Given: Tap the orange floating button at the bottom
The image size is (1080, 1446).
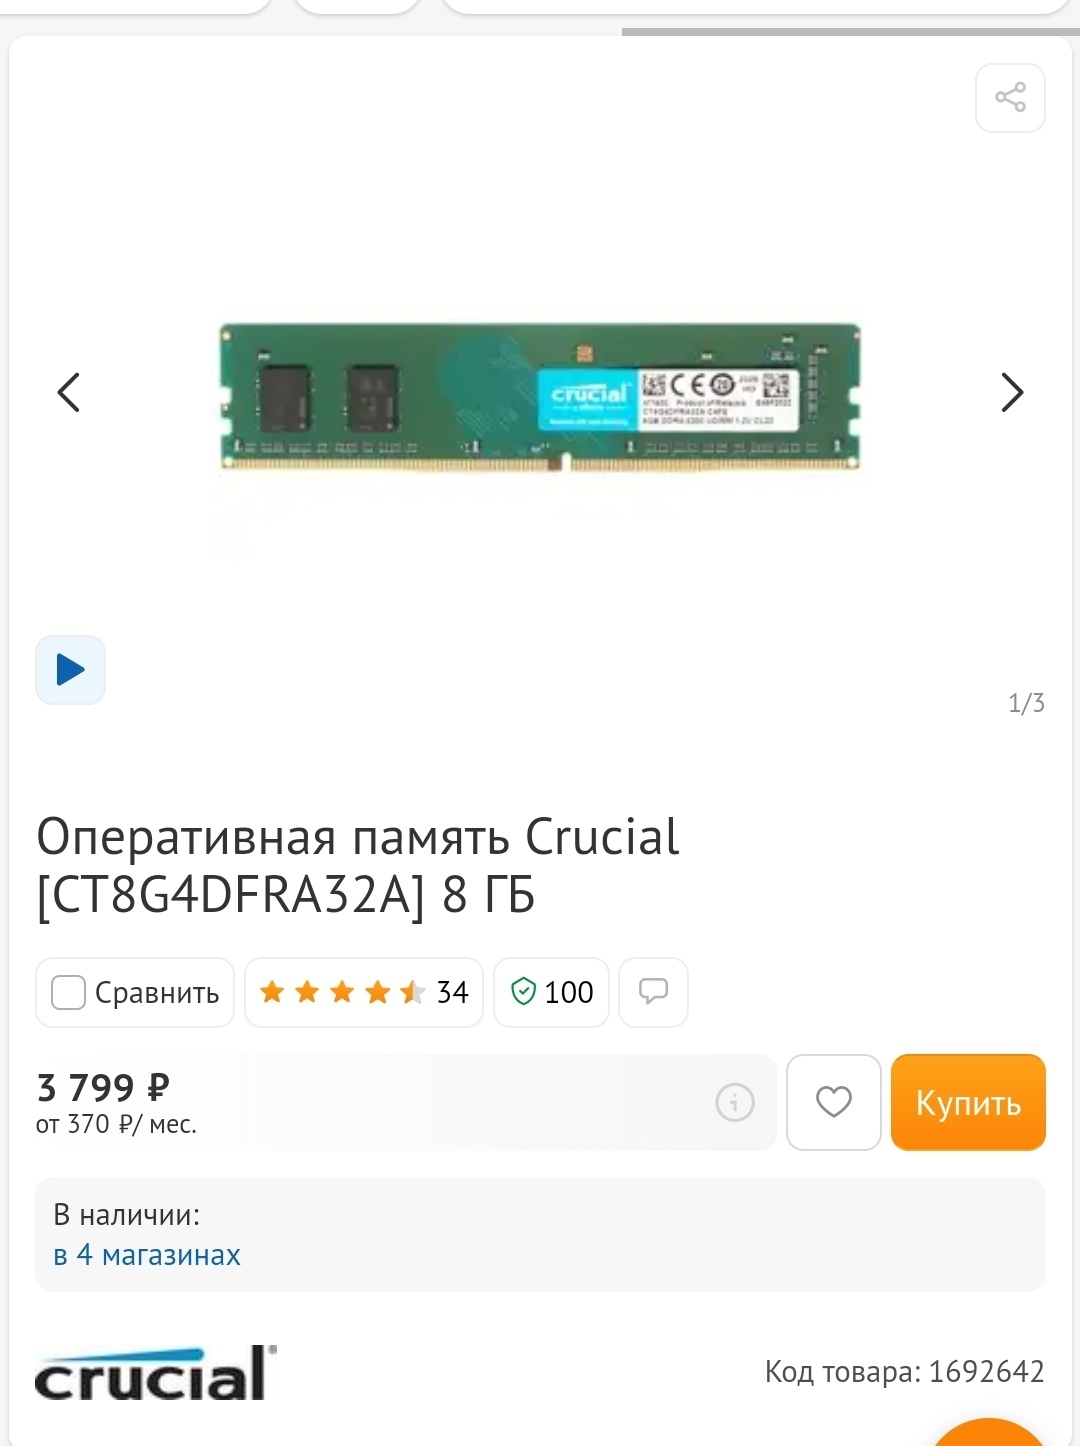Looking at the screenshot, I should point(988,1433).
